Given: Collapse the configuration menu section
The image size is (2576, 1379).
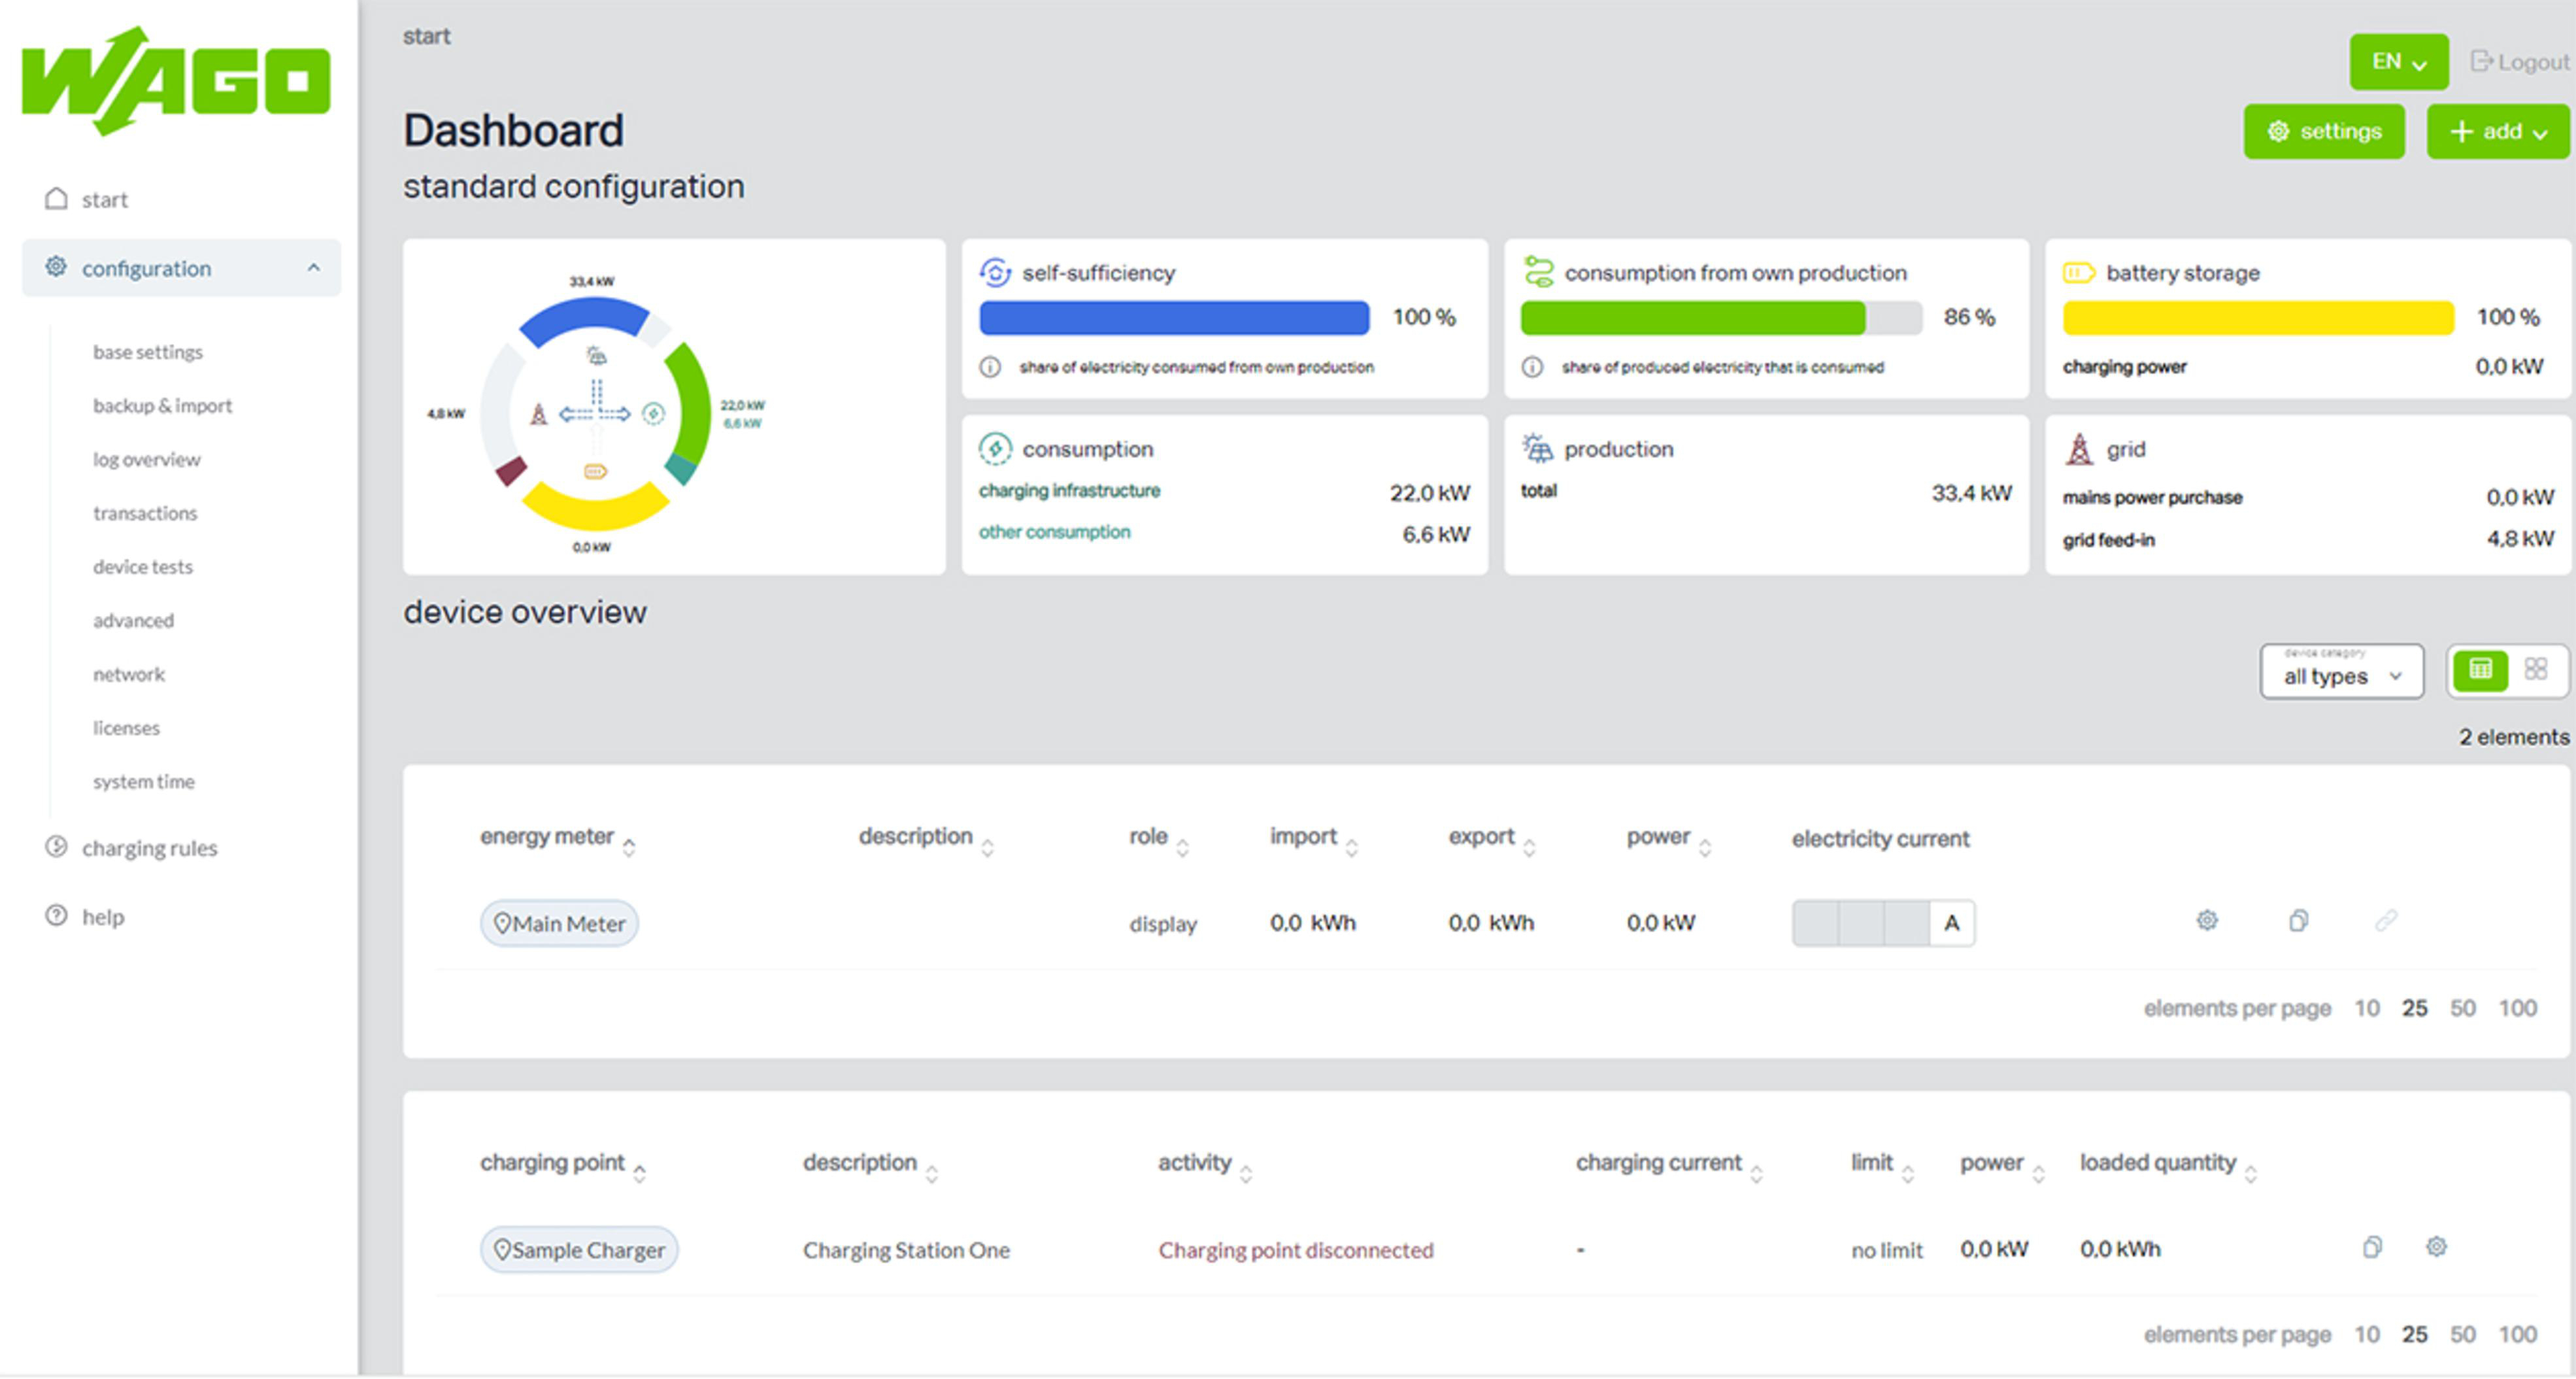Looking at the screenshot, I should [x=313, y=268].
